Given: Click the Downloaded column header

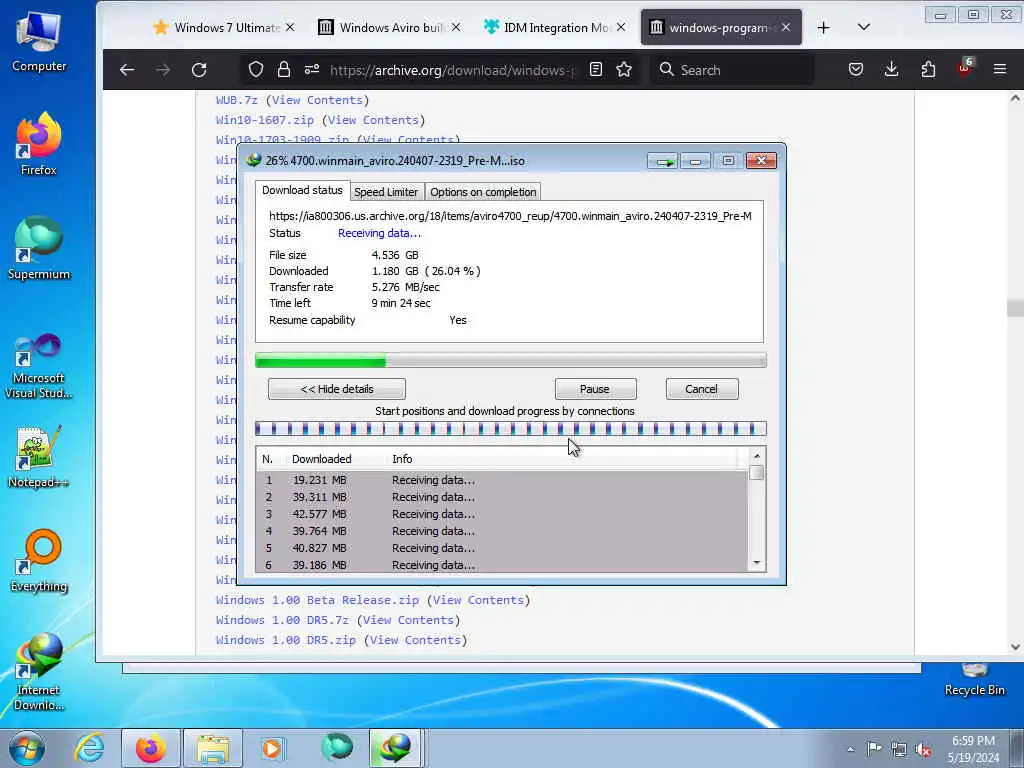Looking at the screenshot, I should (321, 459).
